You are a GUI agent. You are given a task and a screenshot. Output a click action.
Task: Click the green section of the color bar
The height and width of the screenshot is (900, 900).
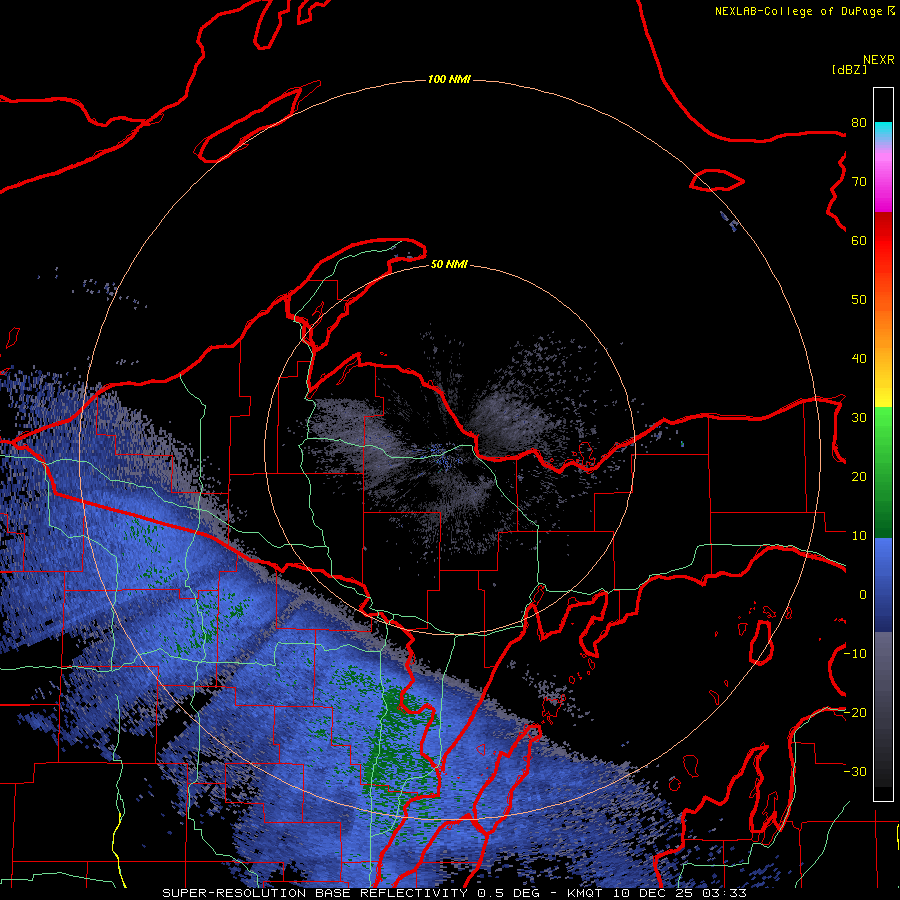(x=883, y=472)
